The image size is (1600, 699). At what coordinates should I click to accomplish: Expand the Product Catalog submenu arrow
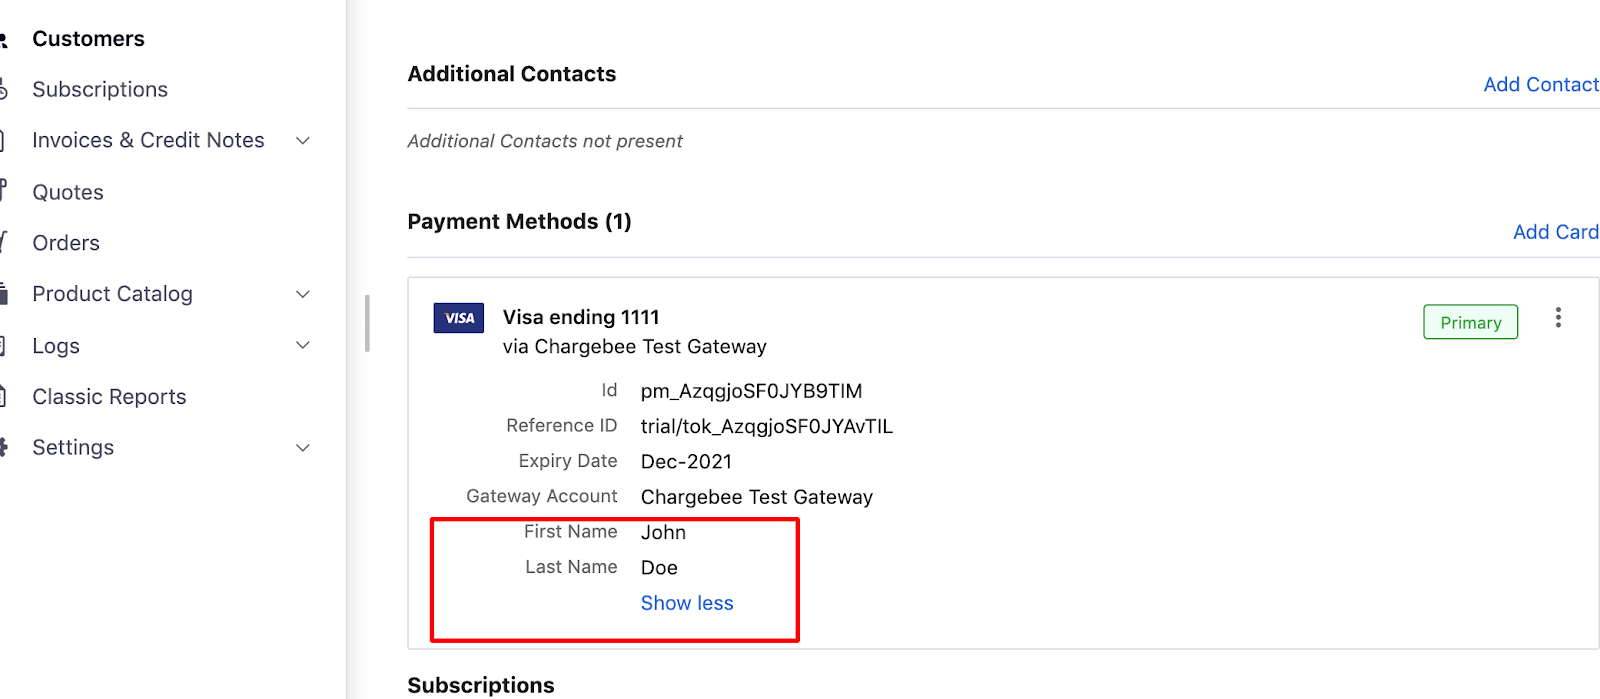coord(303,294)
